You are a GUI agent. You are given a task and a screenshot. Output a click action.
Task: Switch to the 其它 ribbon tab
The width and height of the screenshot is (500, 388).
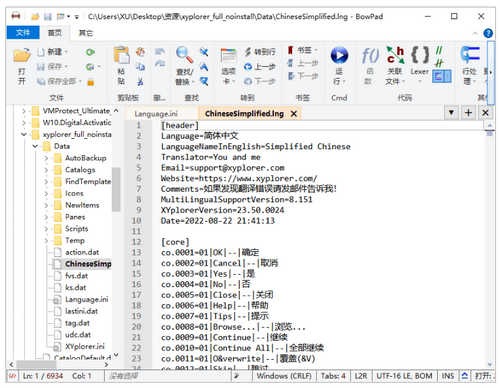(x=85, y=33)
